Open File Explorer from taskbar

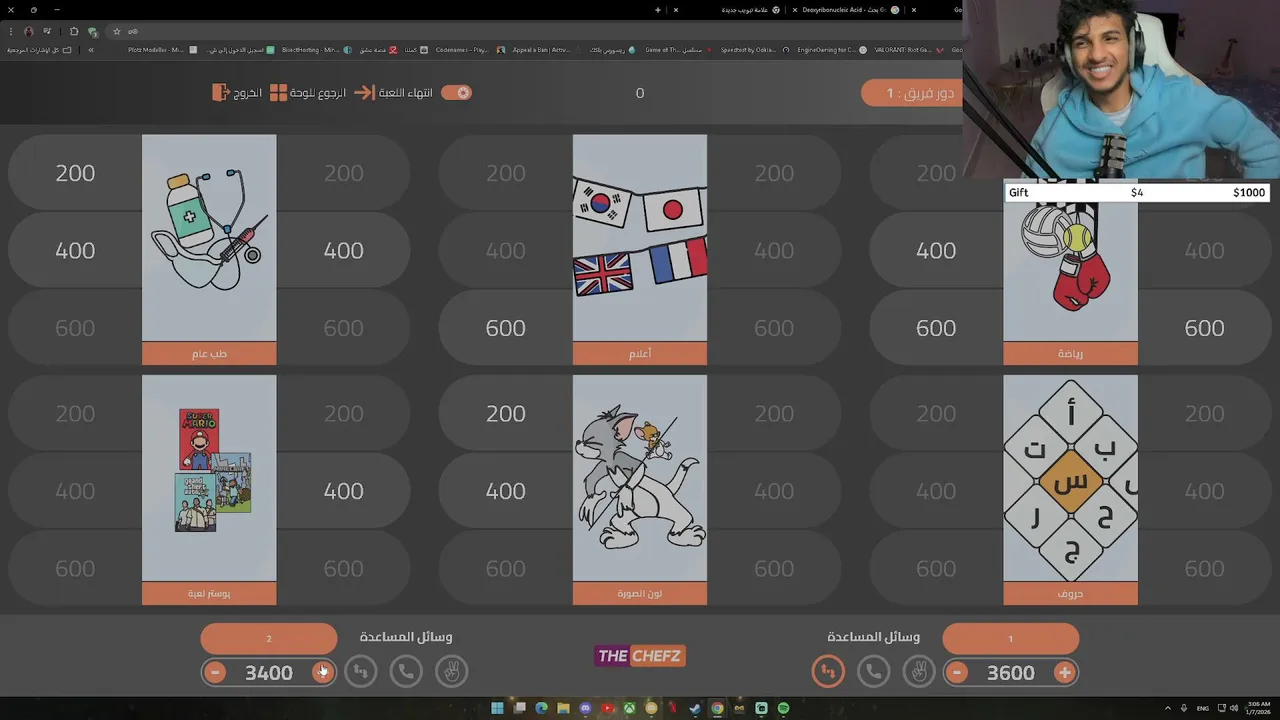(563, 708)
